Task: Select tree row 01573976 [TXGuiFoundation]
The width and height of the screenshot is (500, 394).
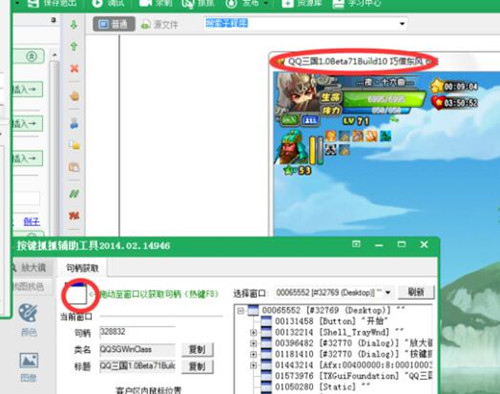Action: point(346,376)
